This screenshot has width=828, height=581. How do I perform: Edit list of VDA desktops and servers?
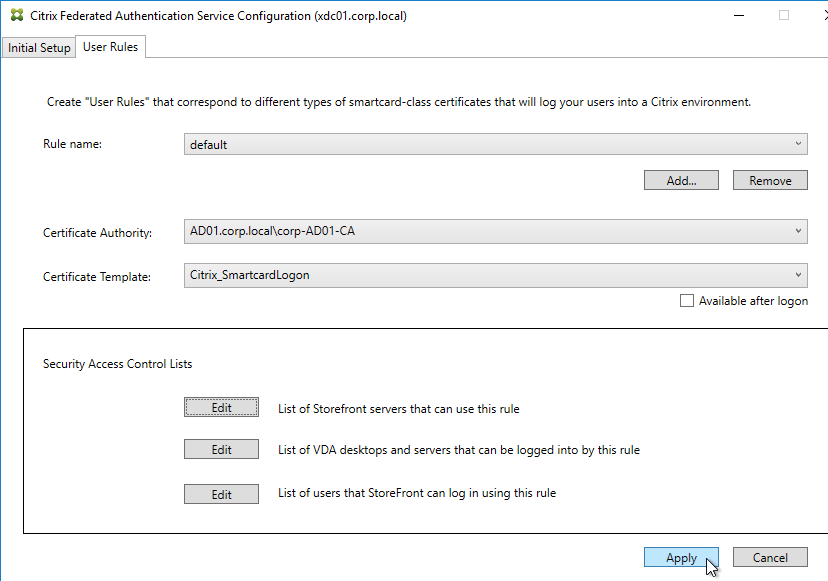221,449
